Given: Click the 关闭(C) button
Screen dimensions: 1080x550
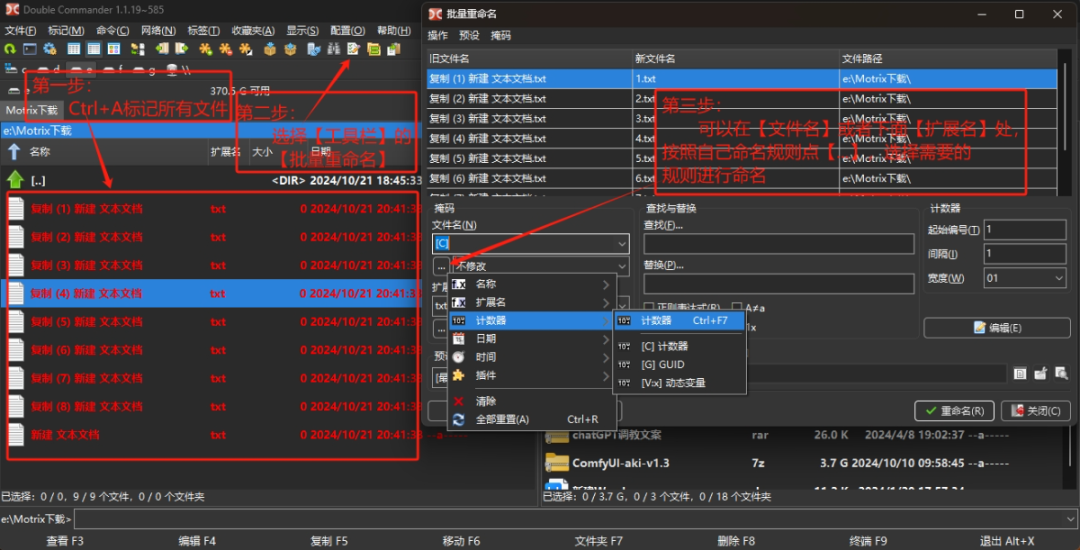Looking at the screenshot, I should point(1036,411).
